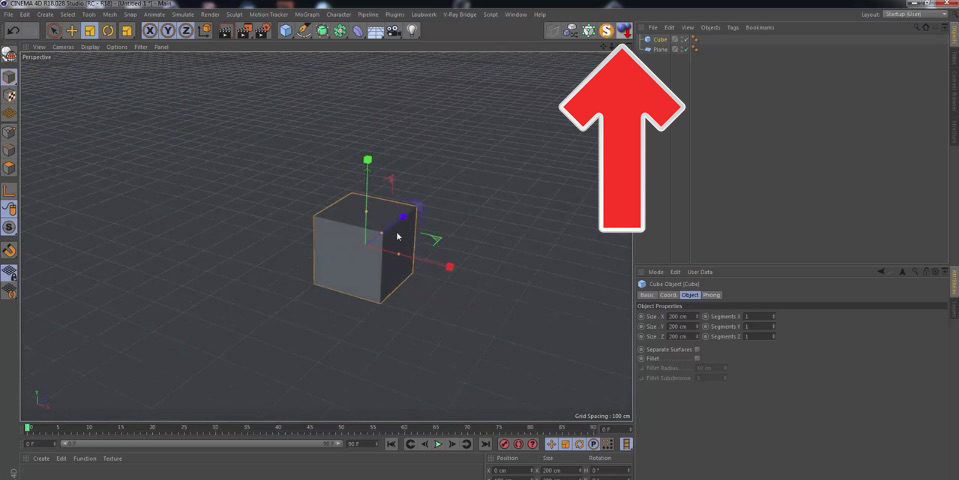Click the Camera icon
This screenshot has height=480, width=959.
click(394, 31)
